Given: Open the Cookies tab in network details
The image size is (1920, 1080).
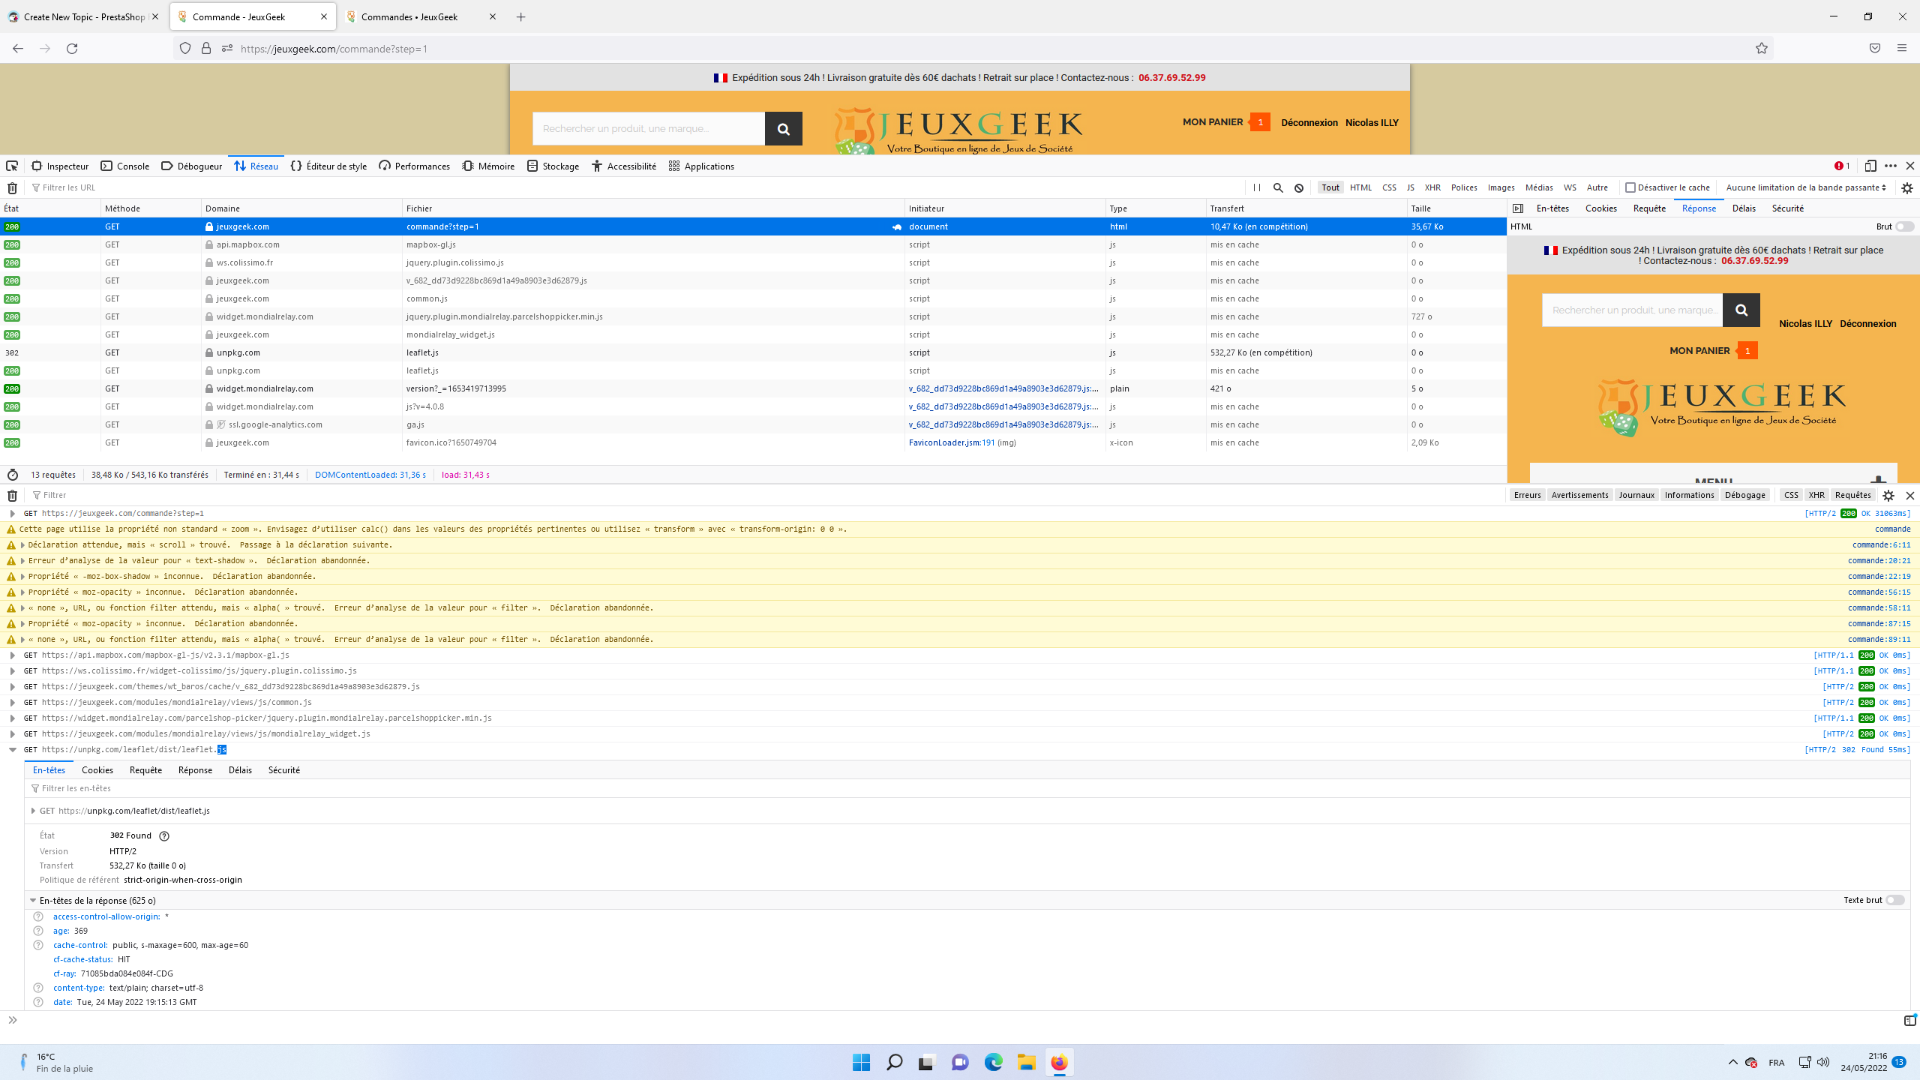Looking at the screenshot, I should 1600,209.
